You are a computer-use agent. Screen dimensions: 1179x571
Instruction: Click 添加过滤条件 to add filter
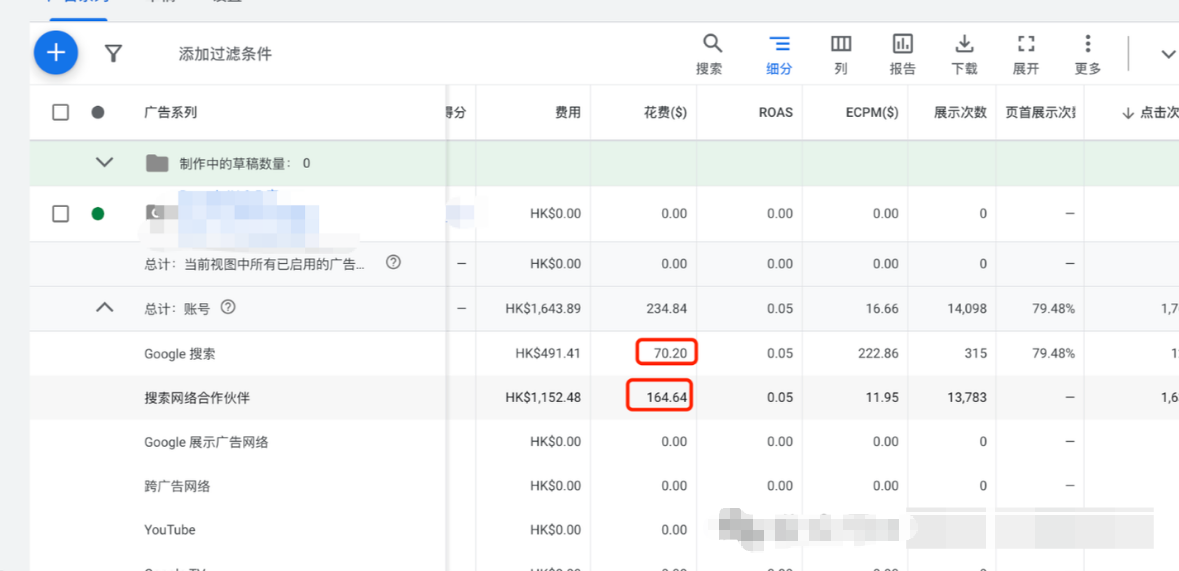tap(225, 53)
